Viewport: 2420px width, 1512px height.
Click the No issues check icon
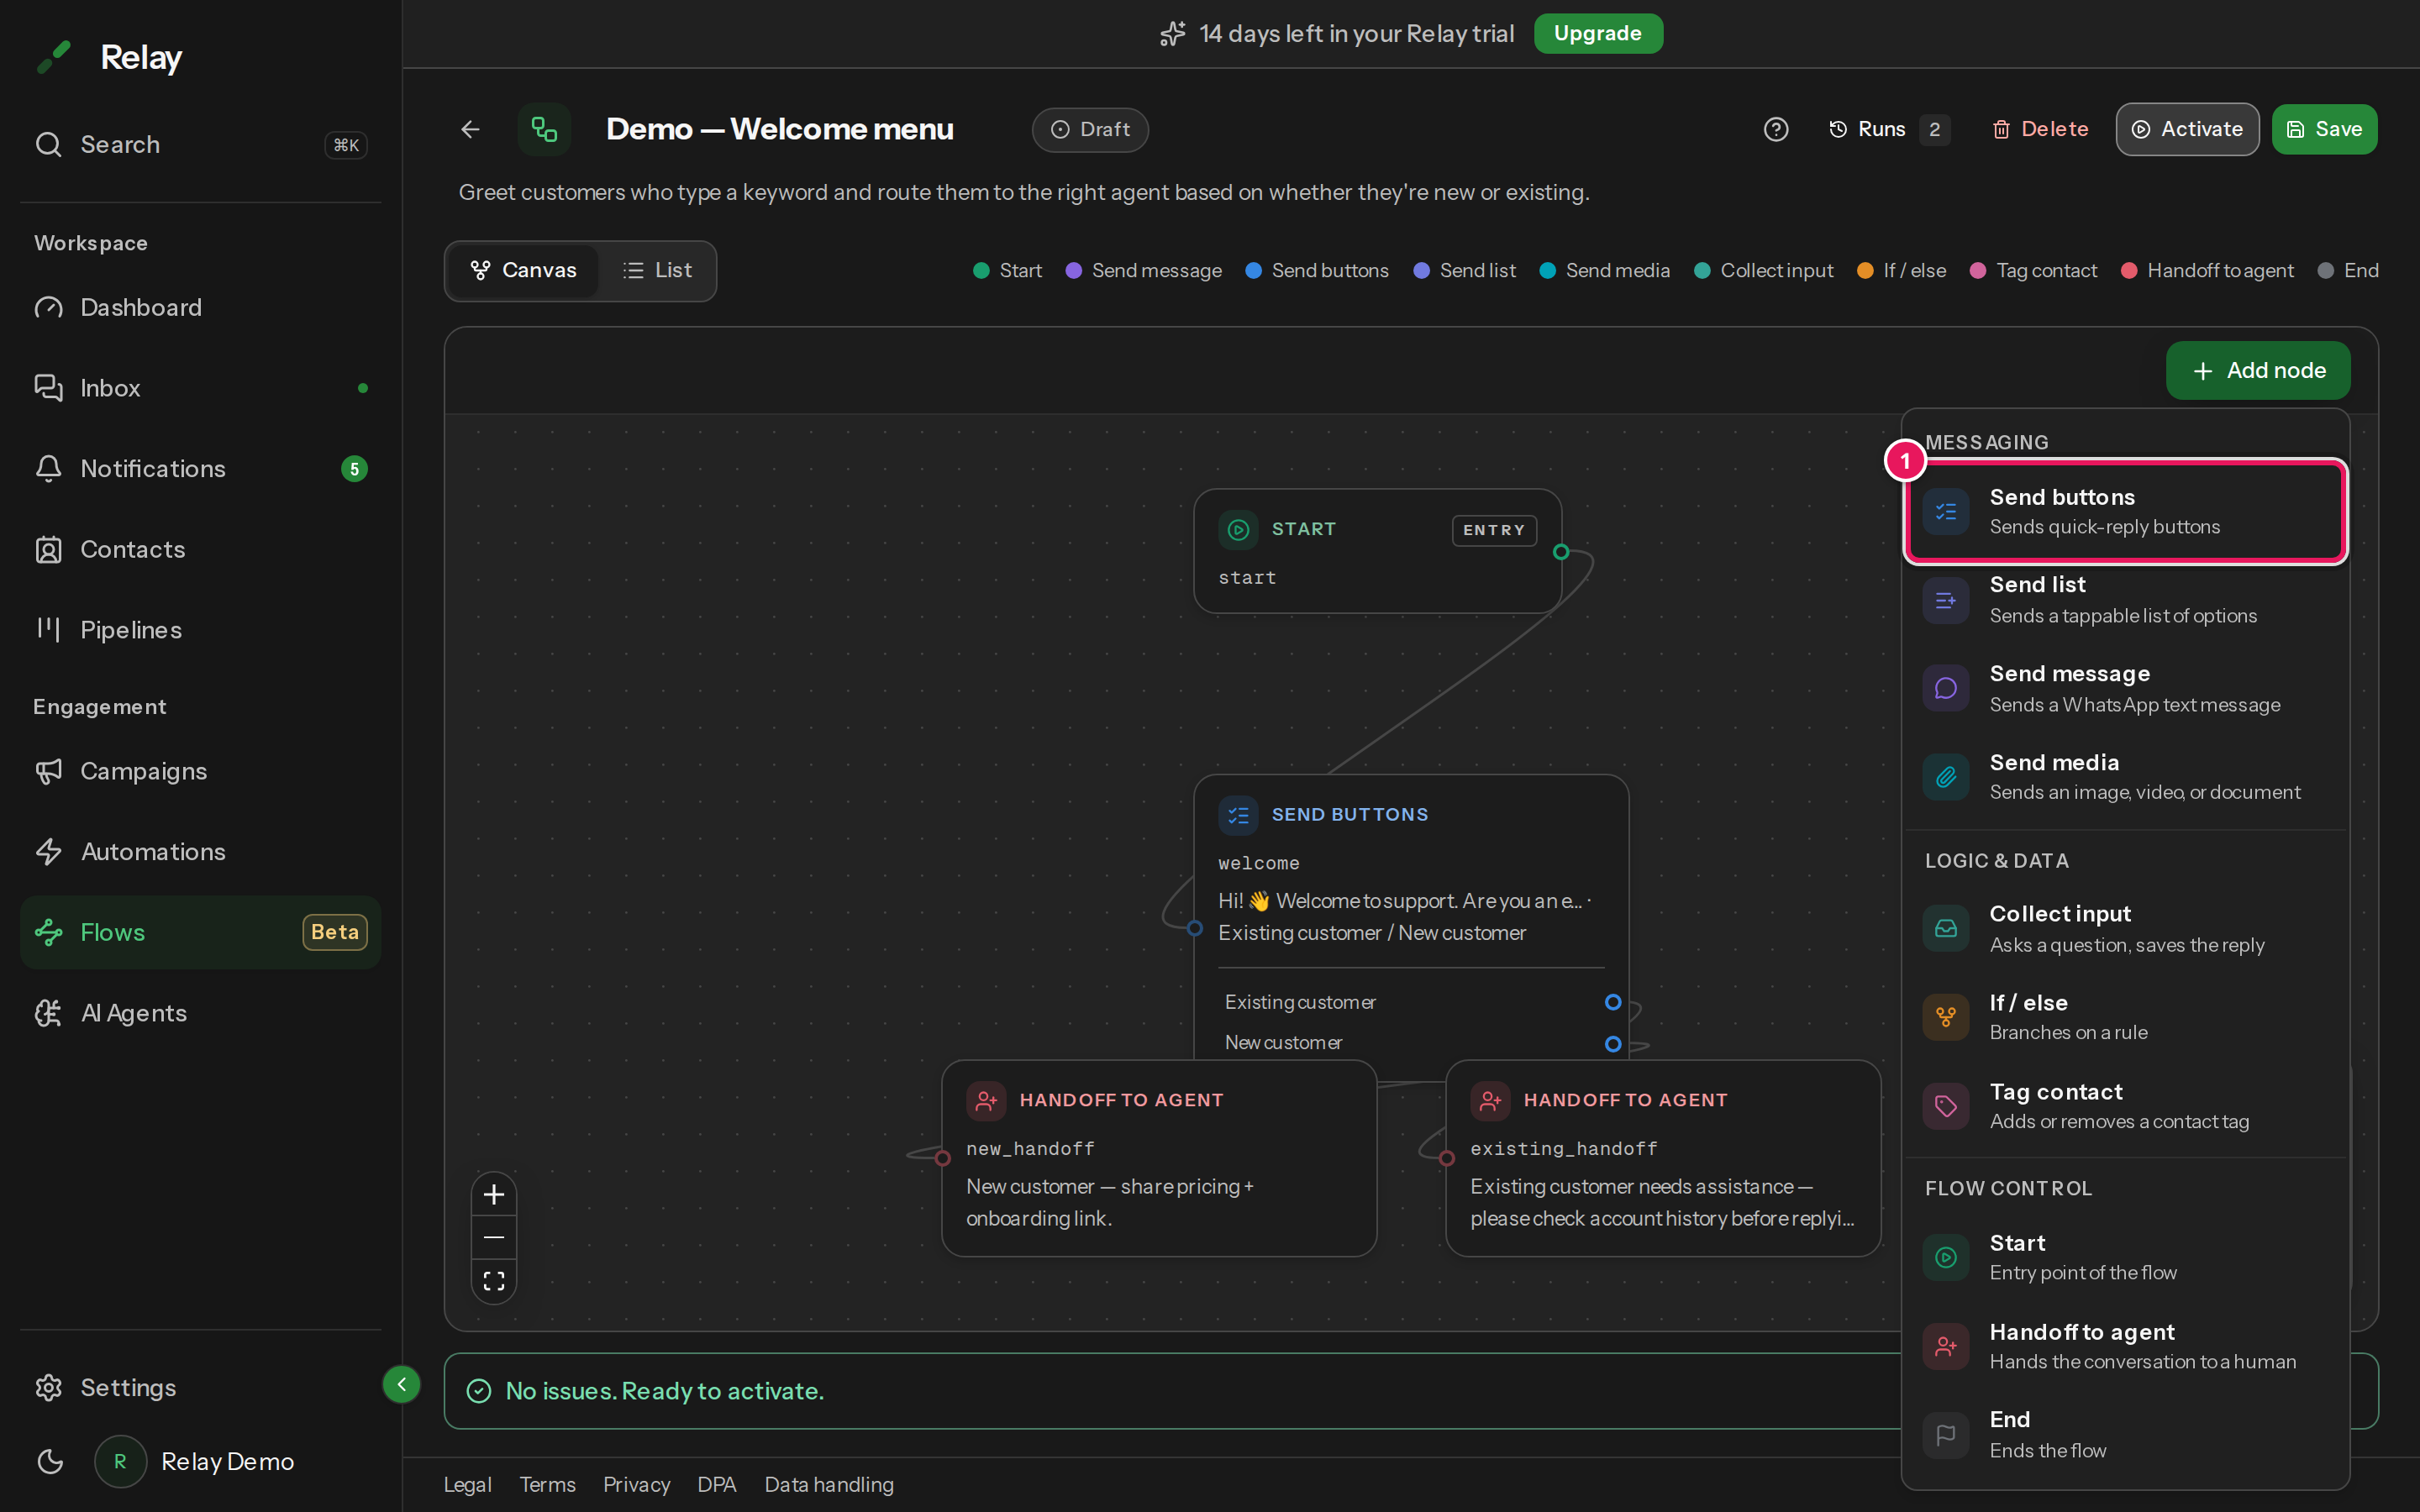[479, 1391]
